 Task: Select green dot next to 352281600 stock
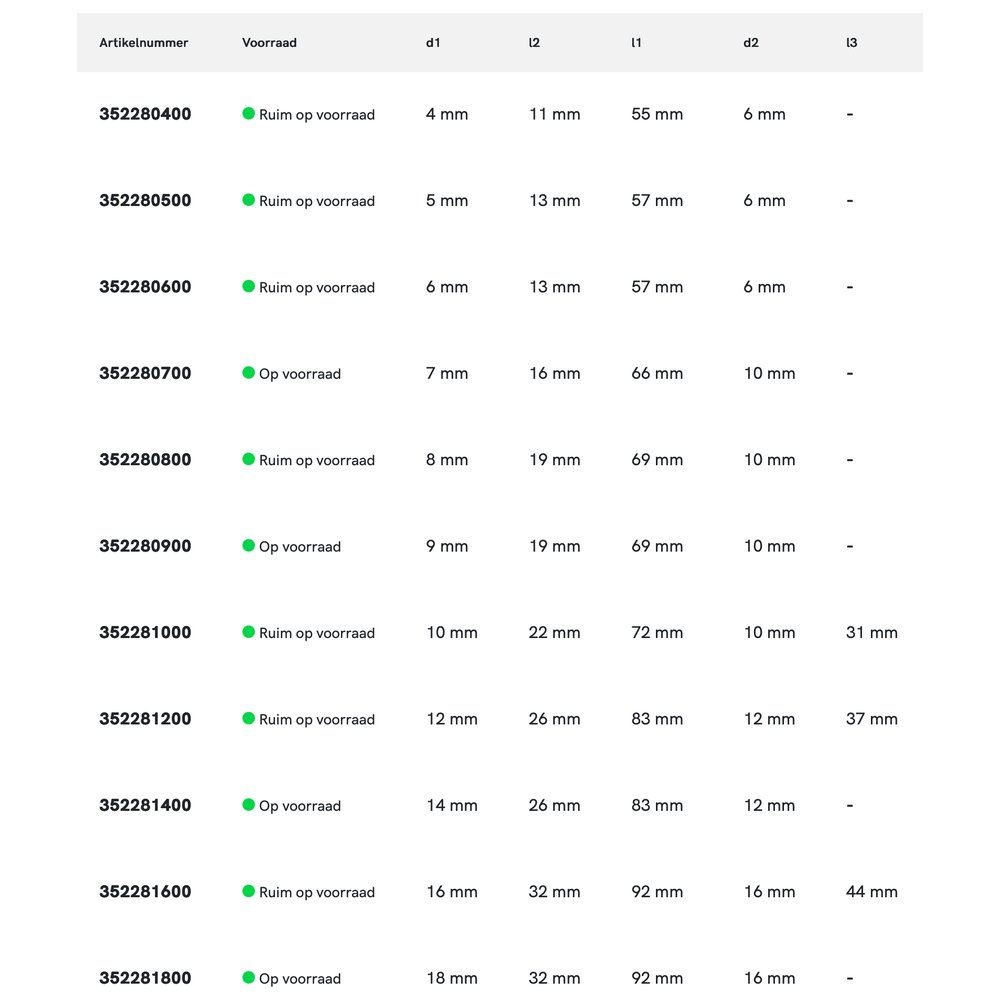click(x=249, y=891)
